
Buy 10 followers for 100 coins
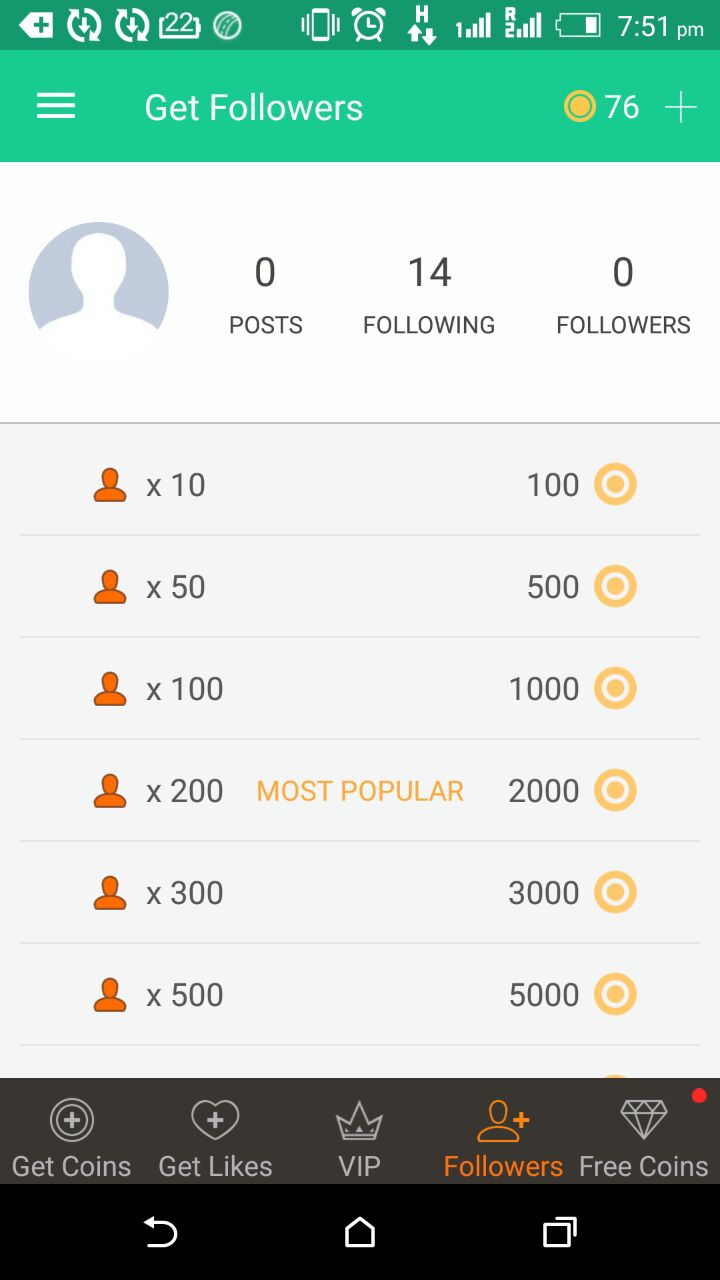coord(360,485)
